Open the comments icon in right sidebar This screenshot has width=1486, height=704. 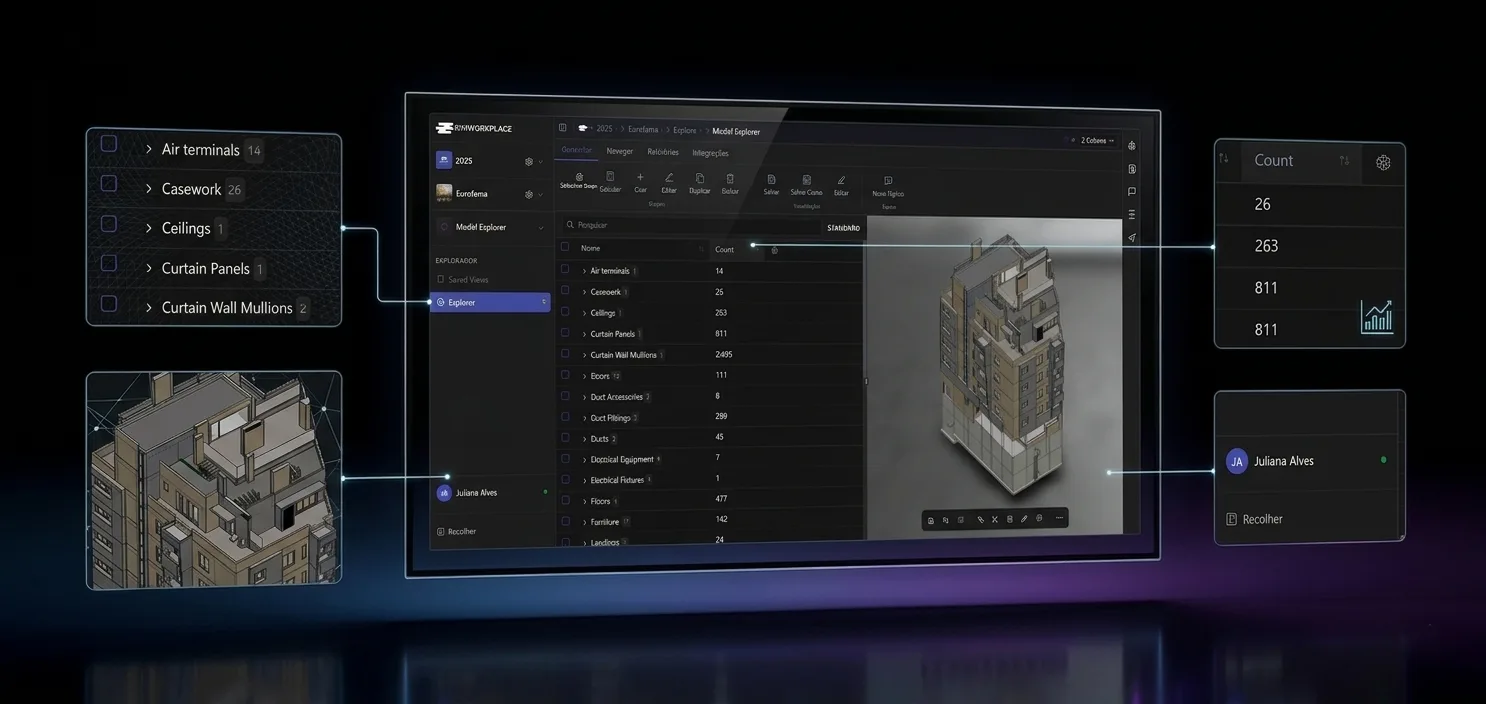point(1132,191)
